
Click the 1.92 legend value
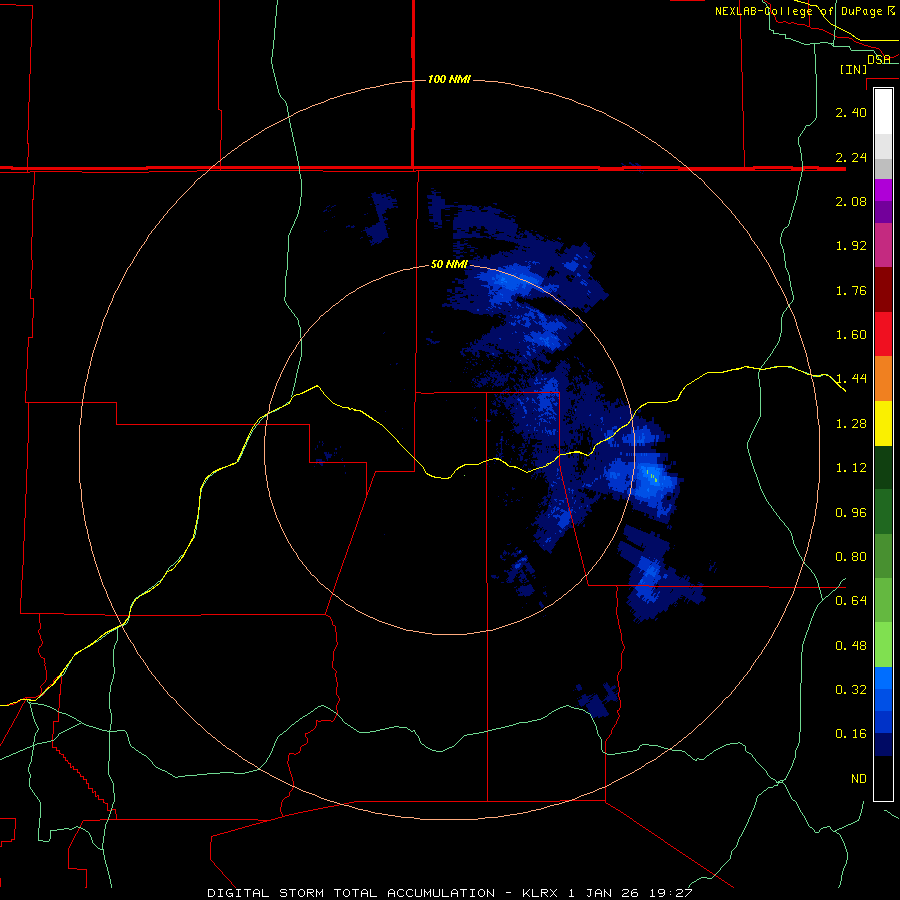click(x=851, y=246)
